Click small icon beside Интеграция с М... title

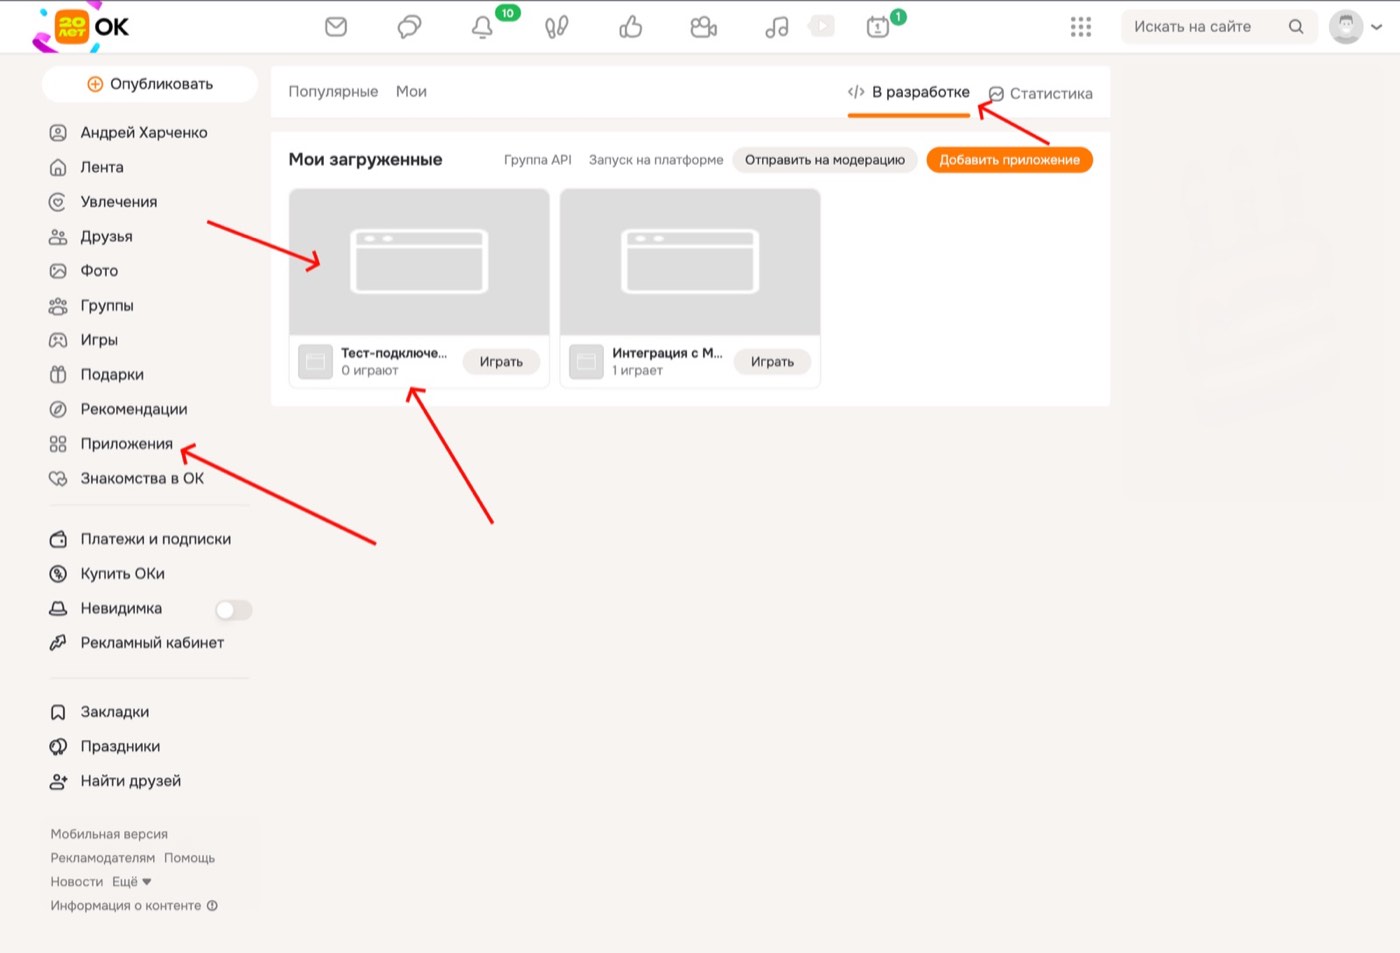pos(586,362)
